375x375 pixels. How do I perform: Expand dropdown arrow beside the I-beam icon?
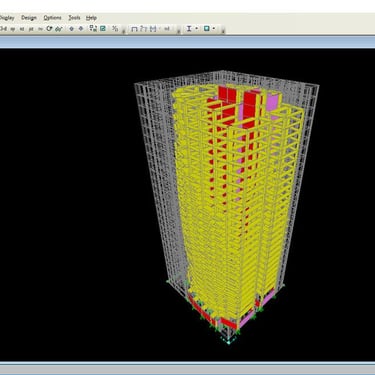click(x=196, y=29)
